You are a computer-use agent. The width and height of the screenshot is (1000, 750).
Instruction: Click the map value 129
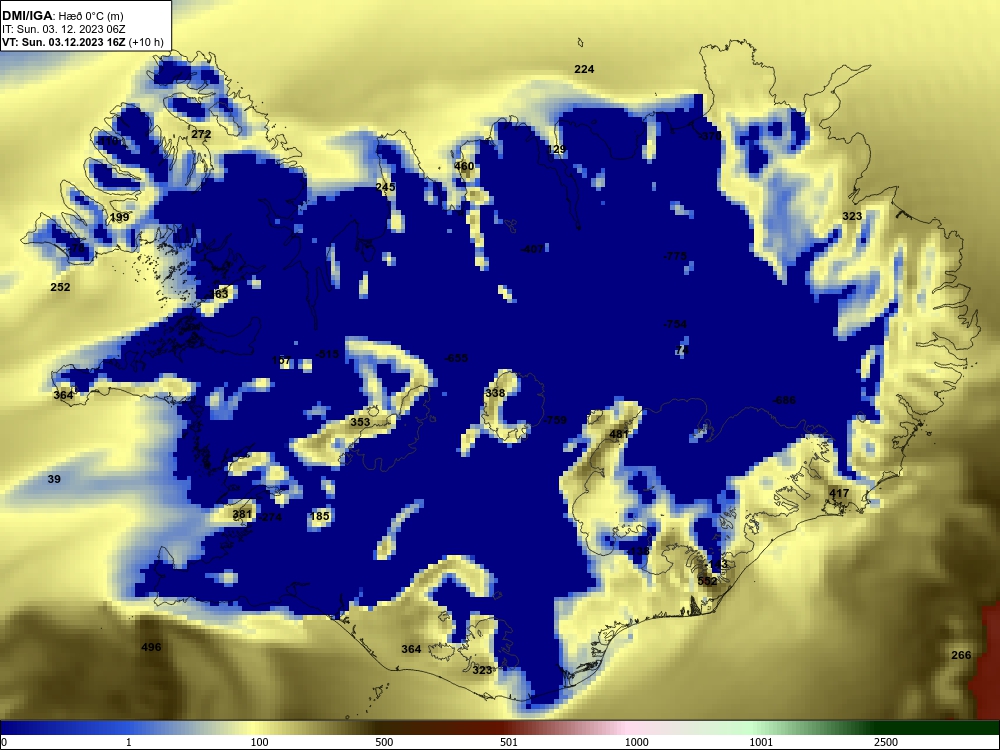(556, 149)
